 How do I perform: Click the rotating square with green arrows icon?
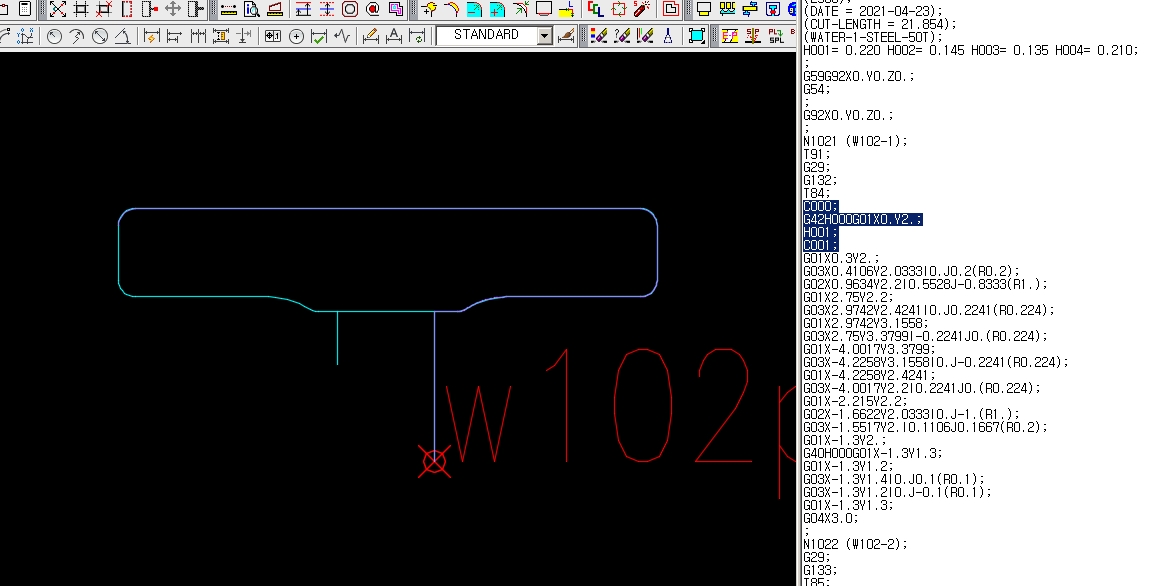click(x=619, y=9)
